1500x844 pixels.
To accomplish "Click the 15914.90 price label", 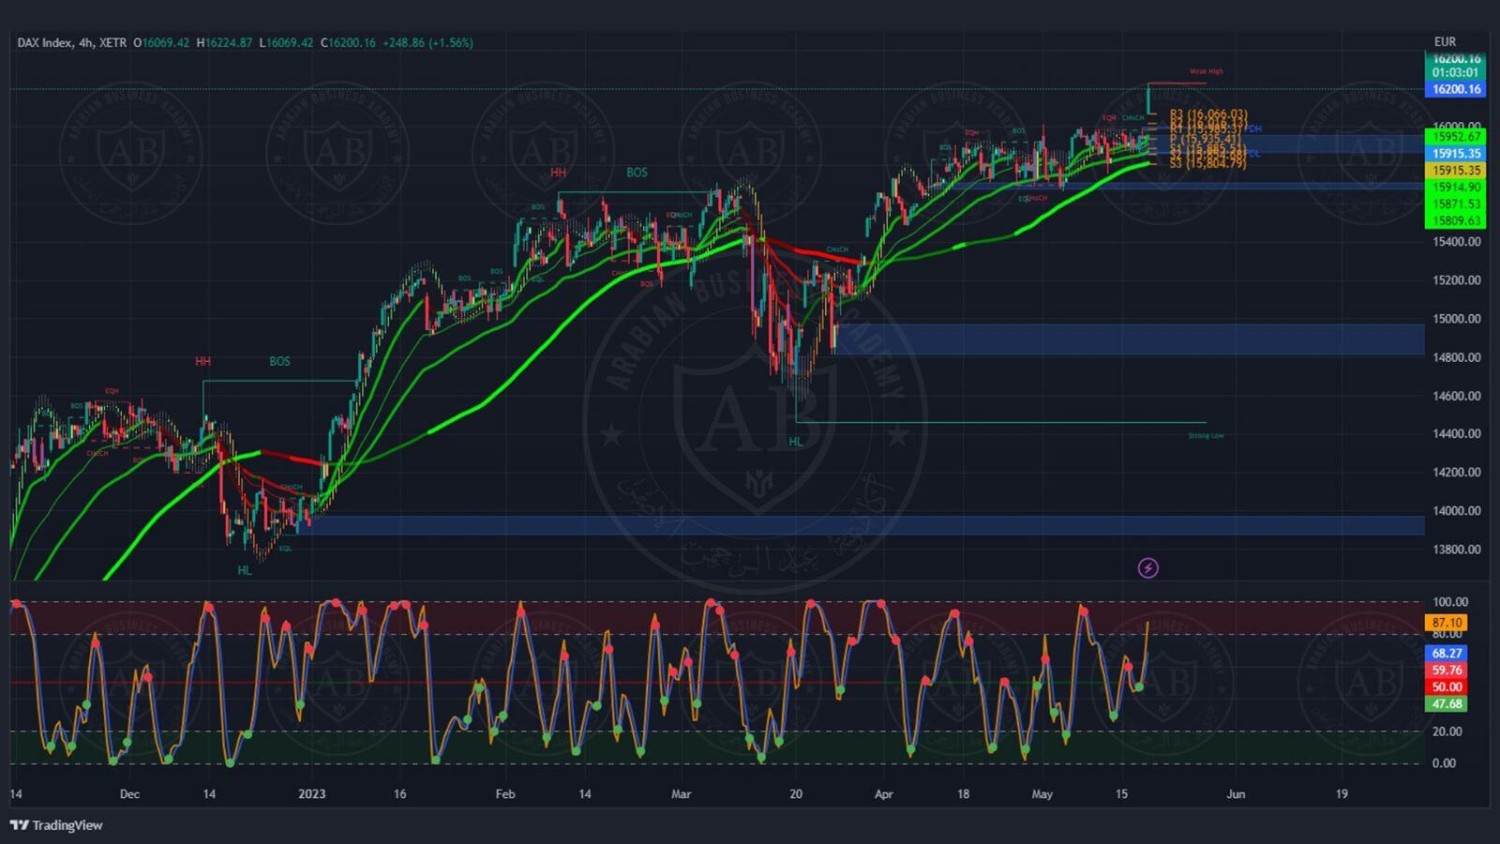I will click(x=1455, y=187).
